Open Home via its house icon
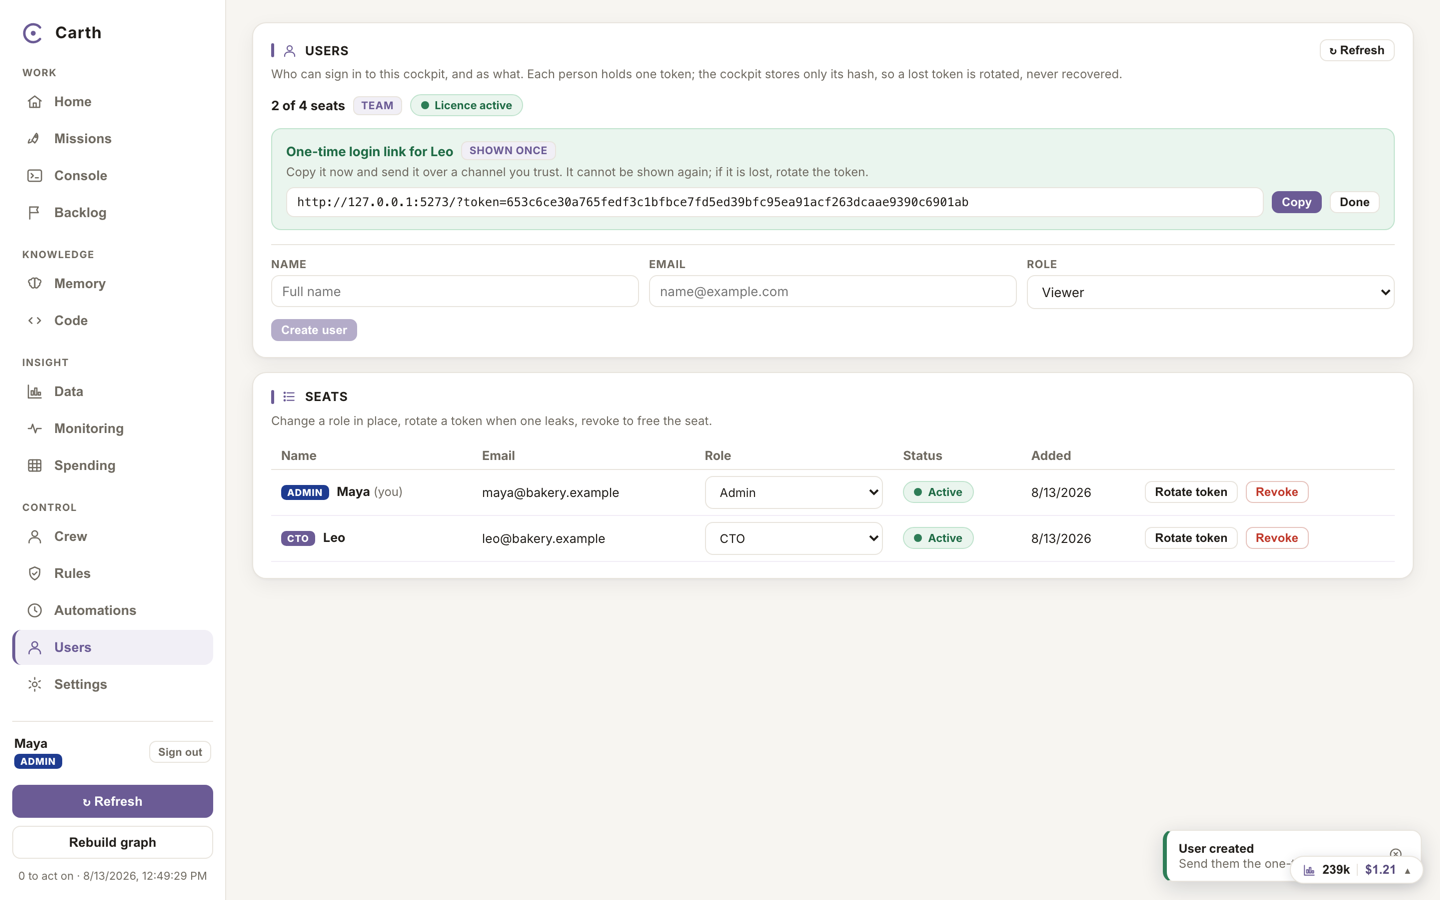This screenshot has width=1440, height=900. [x=35, y=102]
